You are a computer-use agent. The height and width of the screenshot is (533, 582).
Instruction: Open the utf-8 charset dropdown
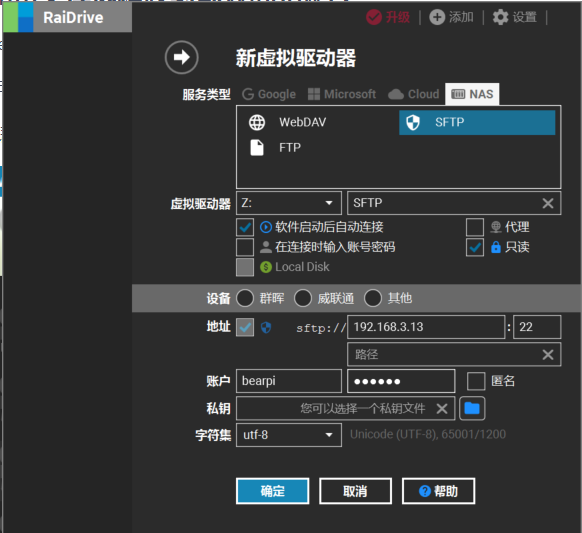(x=289, y=435)
